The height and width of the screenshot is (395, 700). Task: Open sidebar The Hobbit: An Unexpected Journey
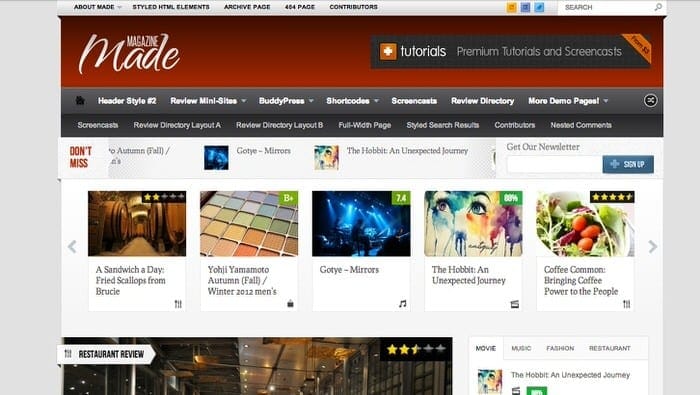(570, 375)
